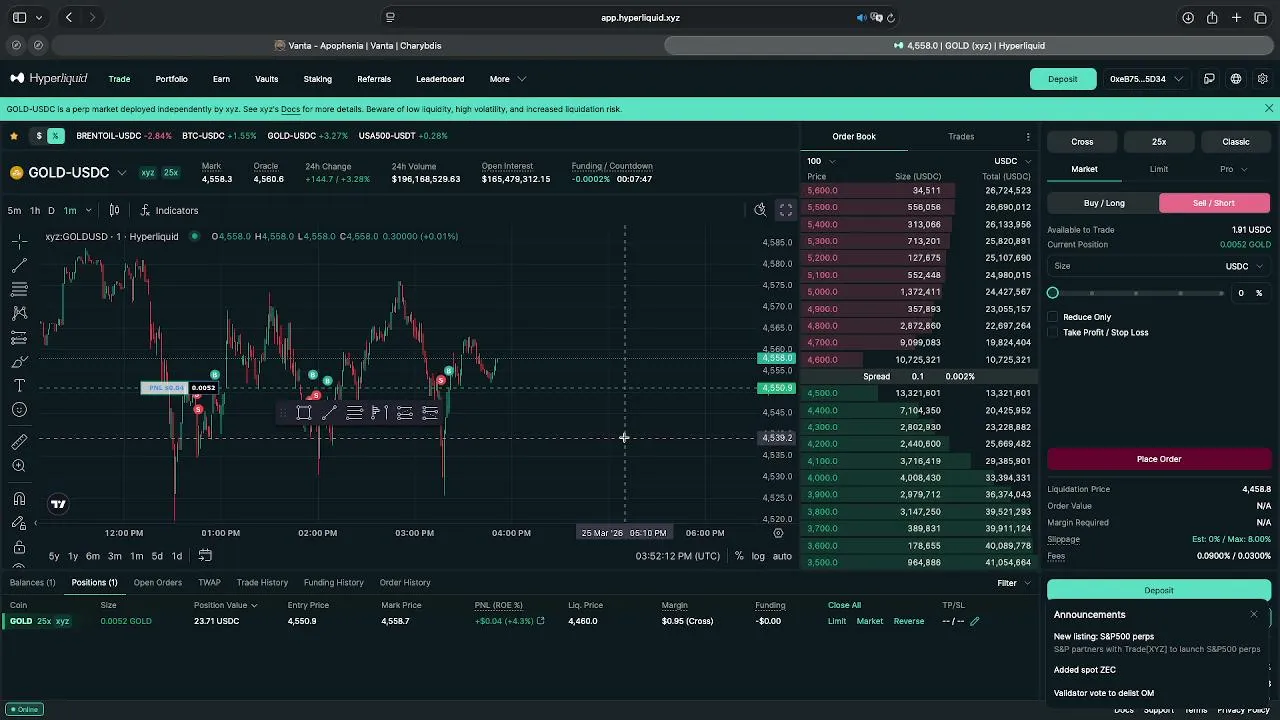Open the wallet address 0xeB75...5D34 dropdown
The image size is (1280, 720).
1146,79
